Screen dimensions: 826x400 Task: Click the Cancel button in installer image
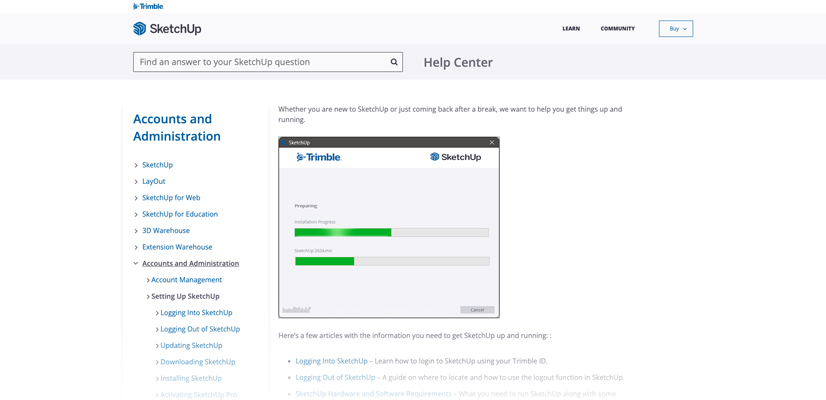pos(477,310)
